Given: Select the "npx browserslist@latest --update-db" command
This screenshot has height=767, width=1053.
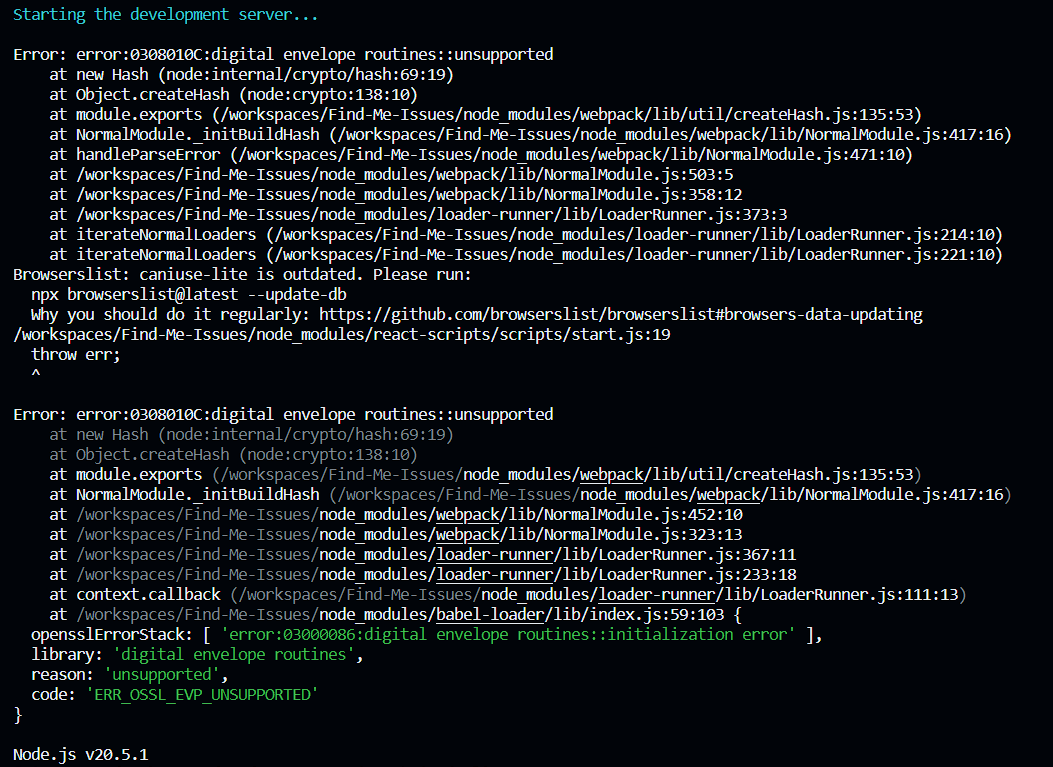Looking at the screenshot, I should click(x=189, y=295).
